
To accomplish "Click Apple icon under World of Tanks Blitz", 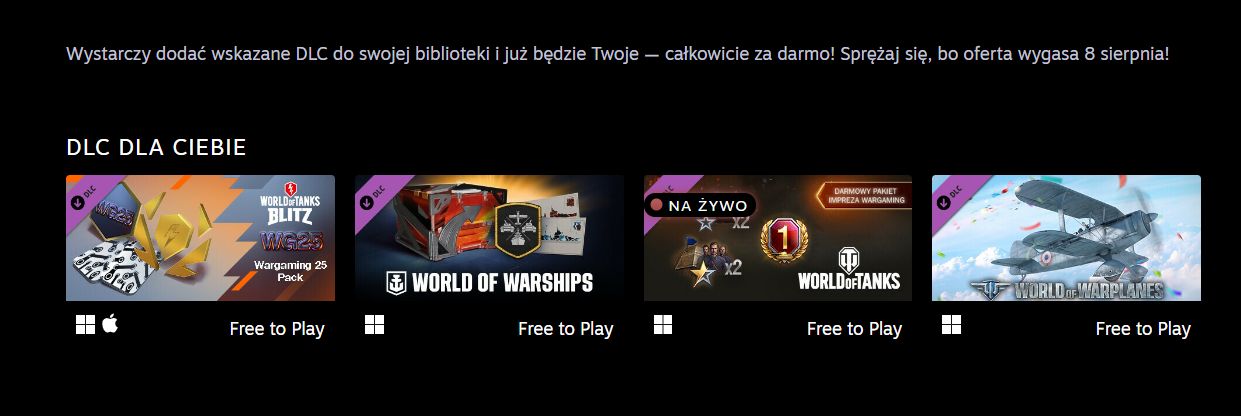I will tap(110, 324).
